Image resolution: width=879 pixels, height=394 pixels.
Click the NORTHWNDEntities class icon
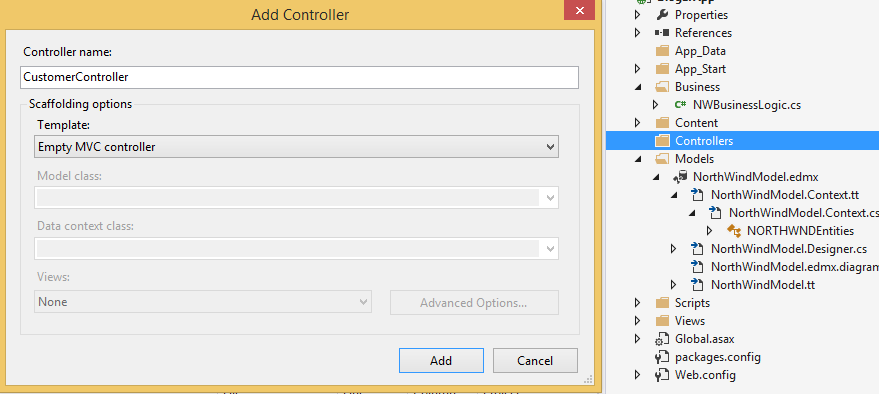tap(734, 231)
